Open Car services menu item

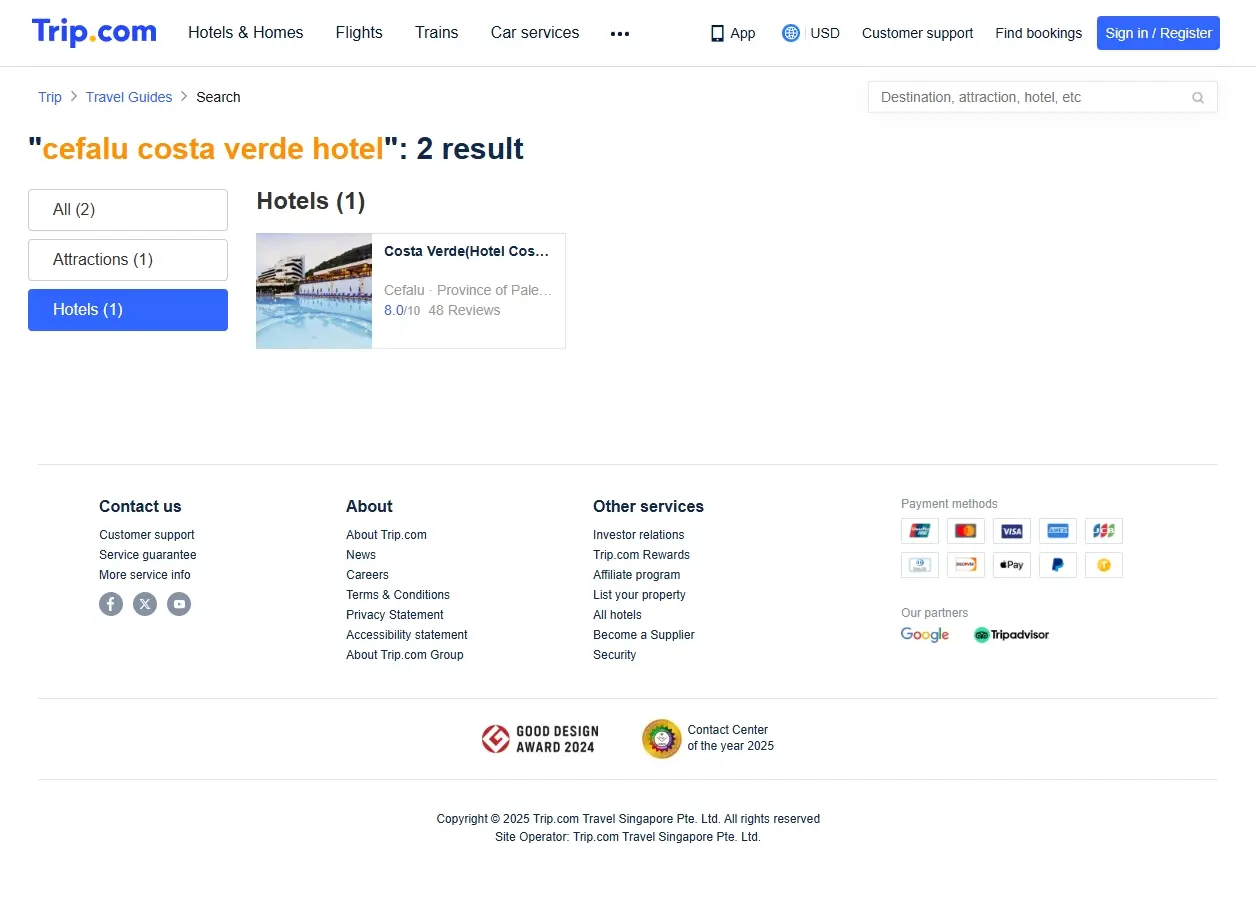tap(535, 33)
